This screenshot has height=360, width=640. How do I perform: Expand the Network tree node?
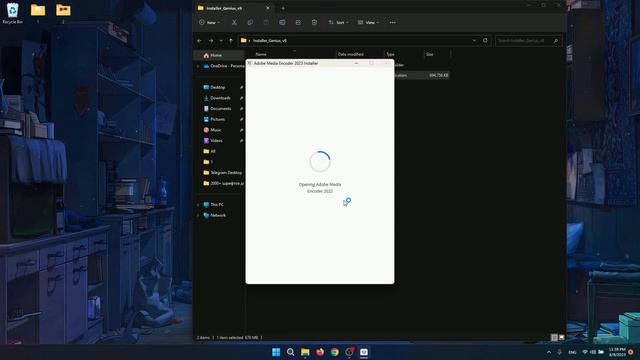198,215
